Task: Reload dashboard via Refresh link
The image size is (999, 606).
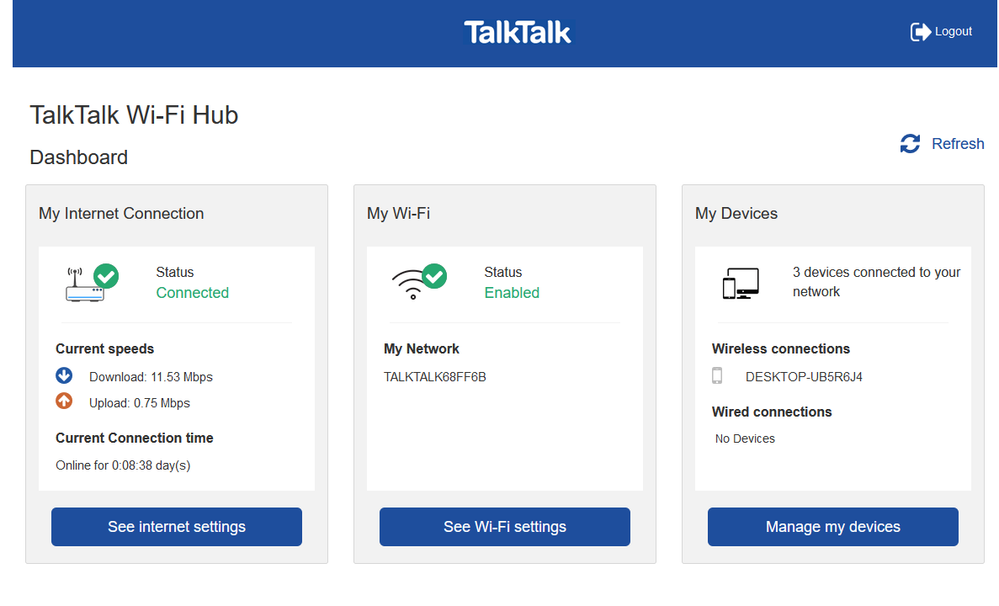Action: click(957, 144)
